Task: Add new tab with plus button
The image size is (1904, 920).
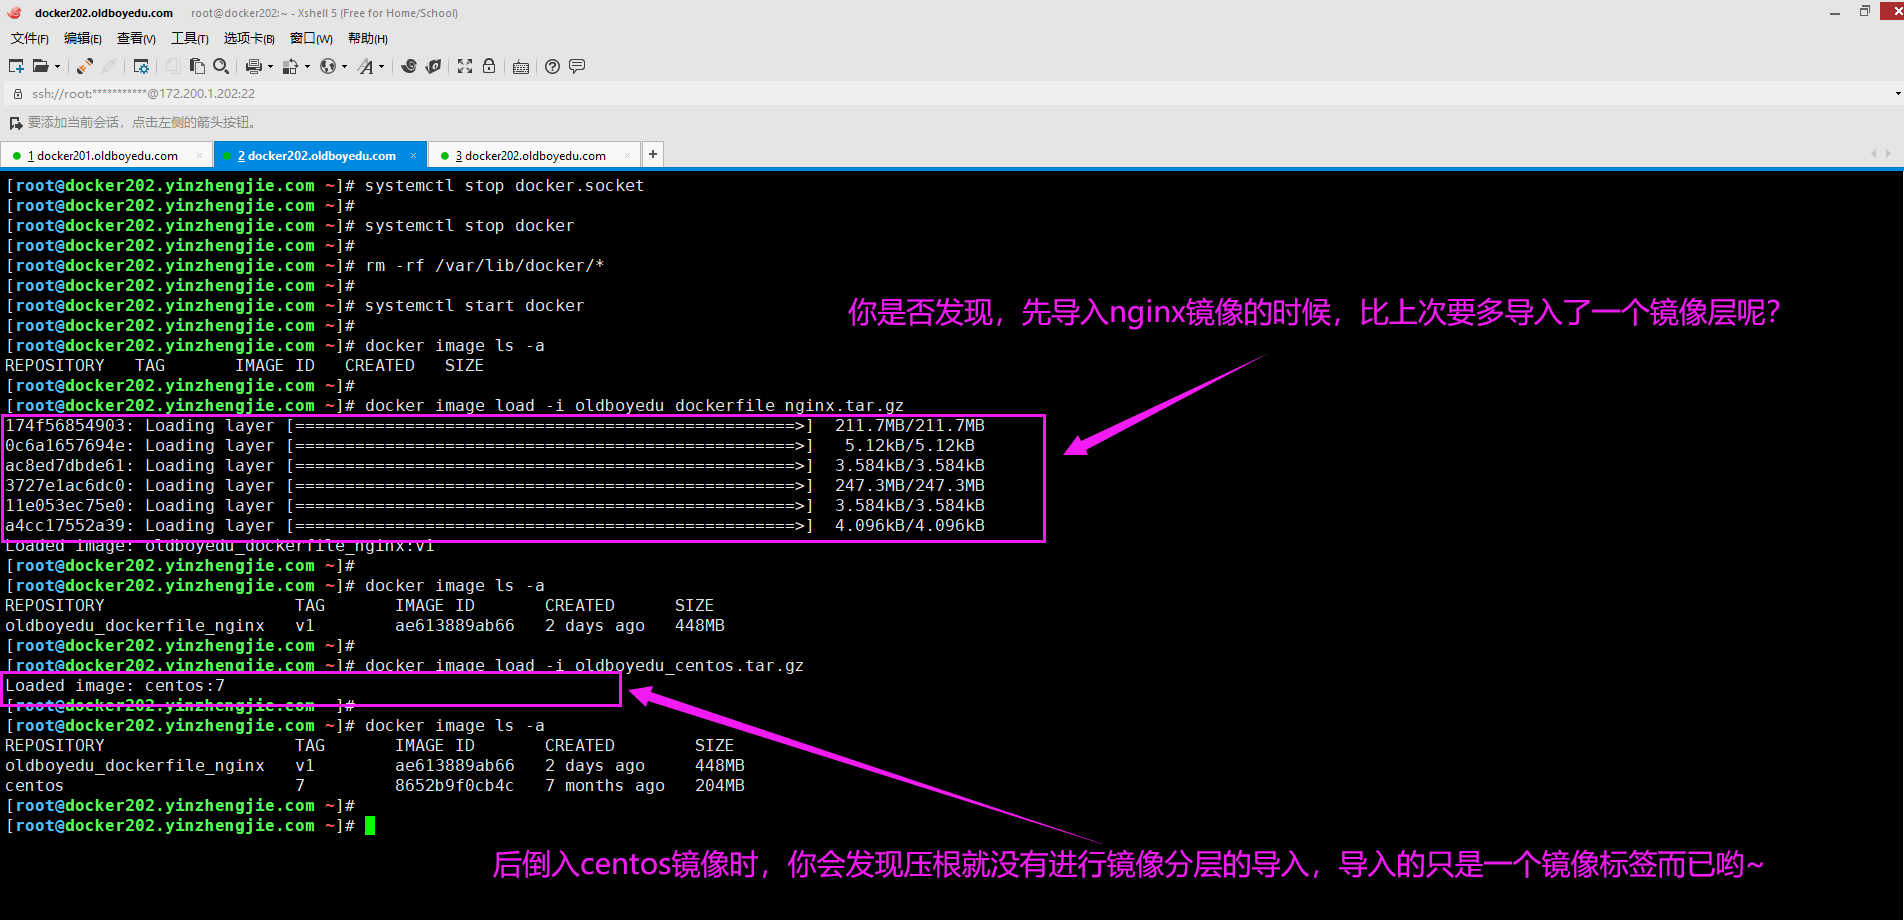Action: pos(652,154)
